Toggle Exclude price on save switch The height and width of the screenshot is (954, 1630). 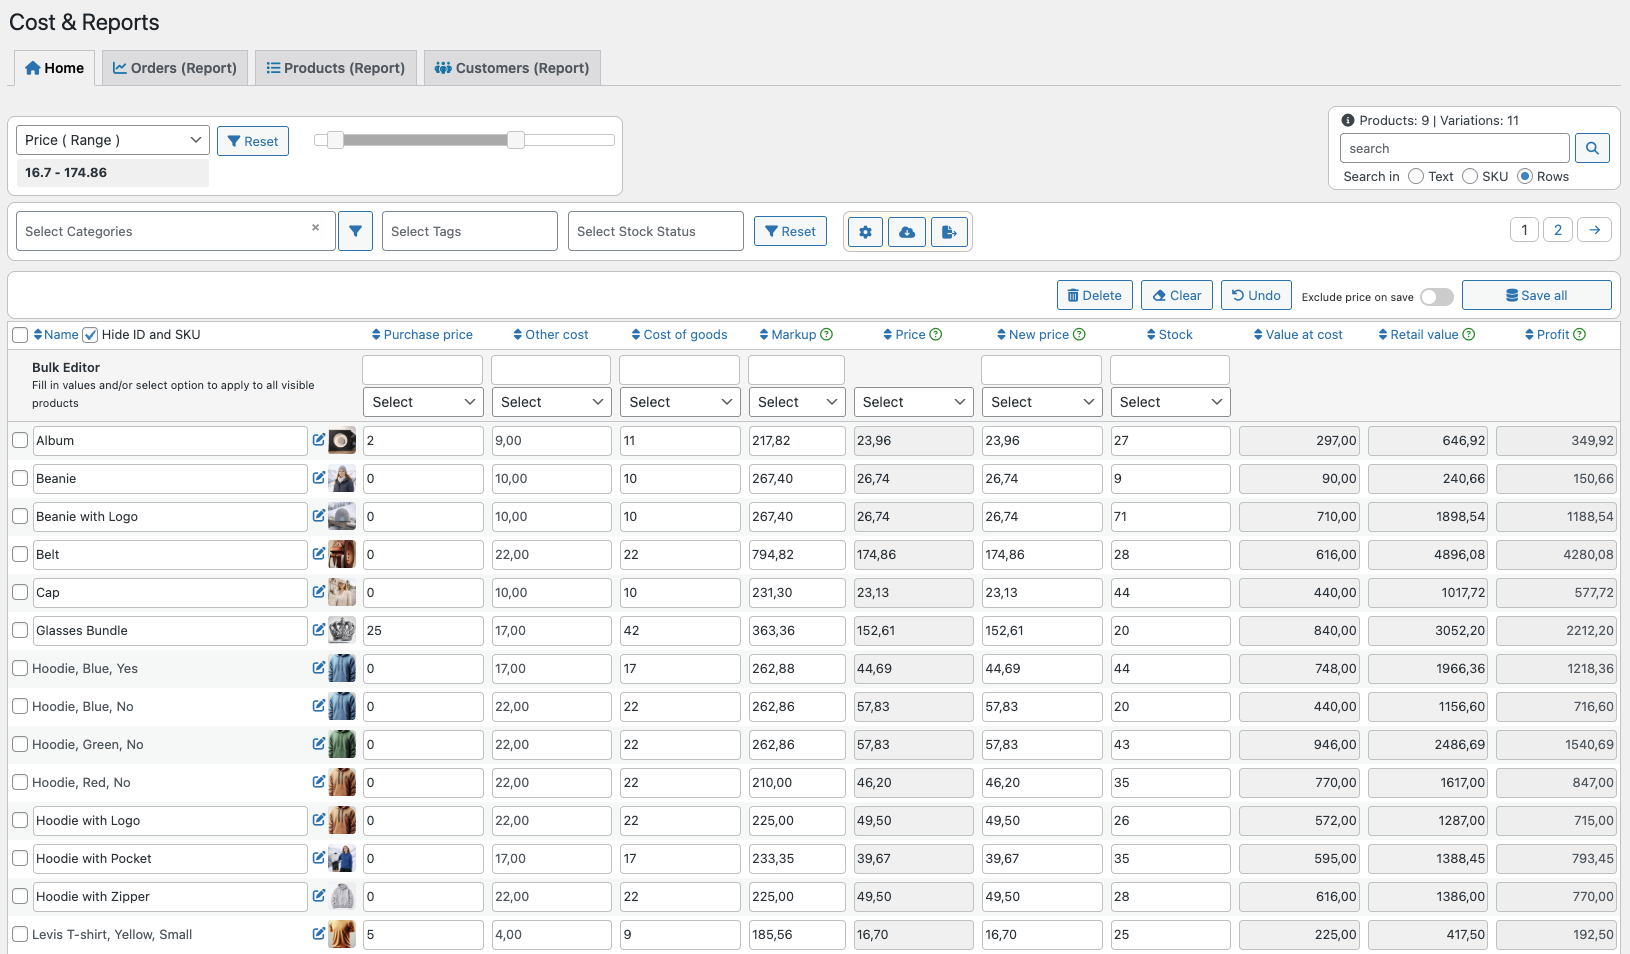click(x=1437, y=297)
